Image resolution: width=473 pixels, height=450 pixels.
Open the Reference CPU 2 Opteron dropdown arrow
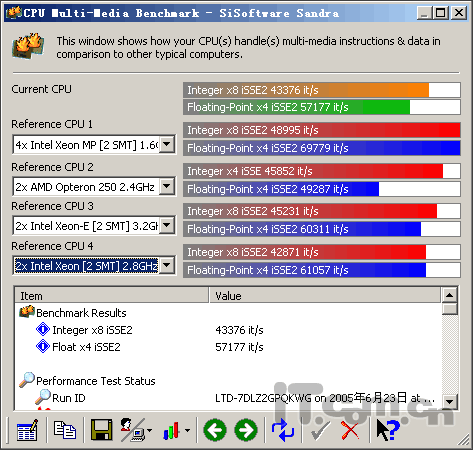pos(167,186)
